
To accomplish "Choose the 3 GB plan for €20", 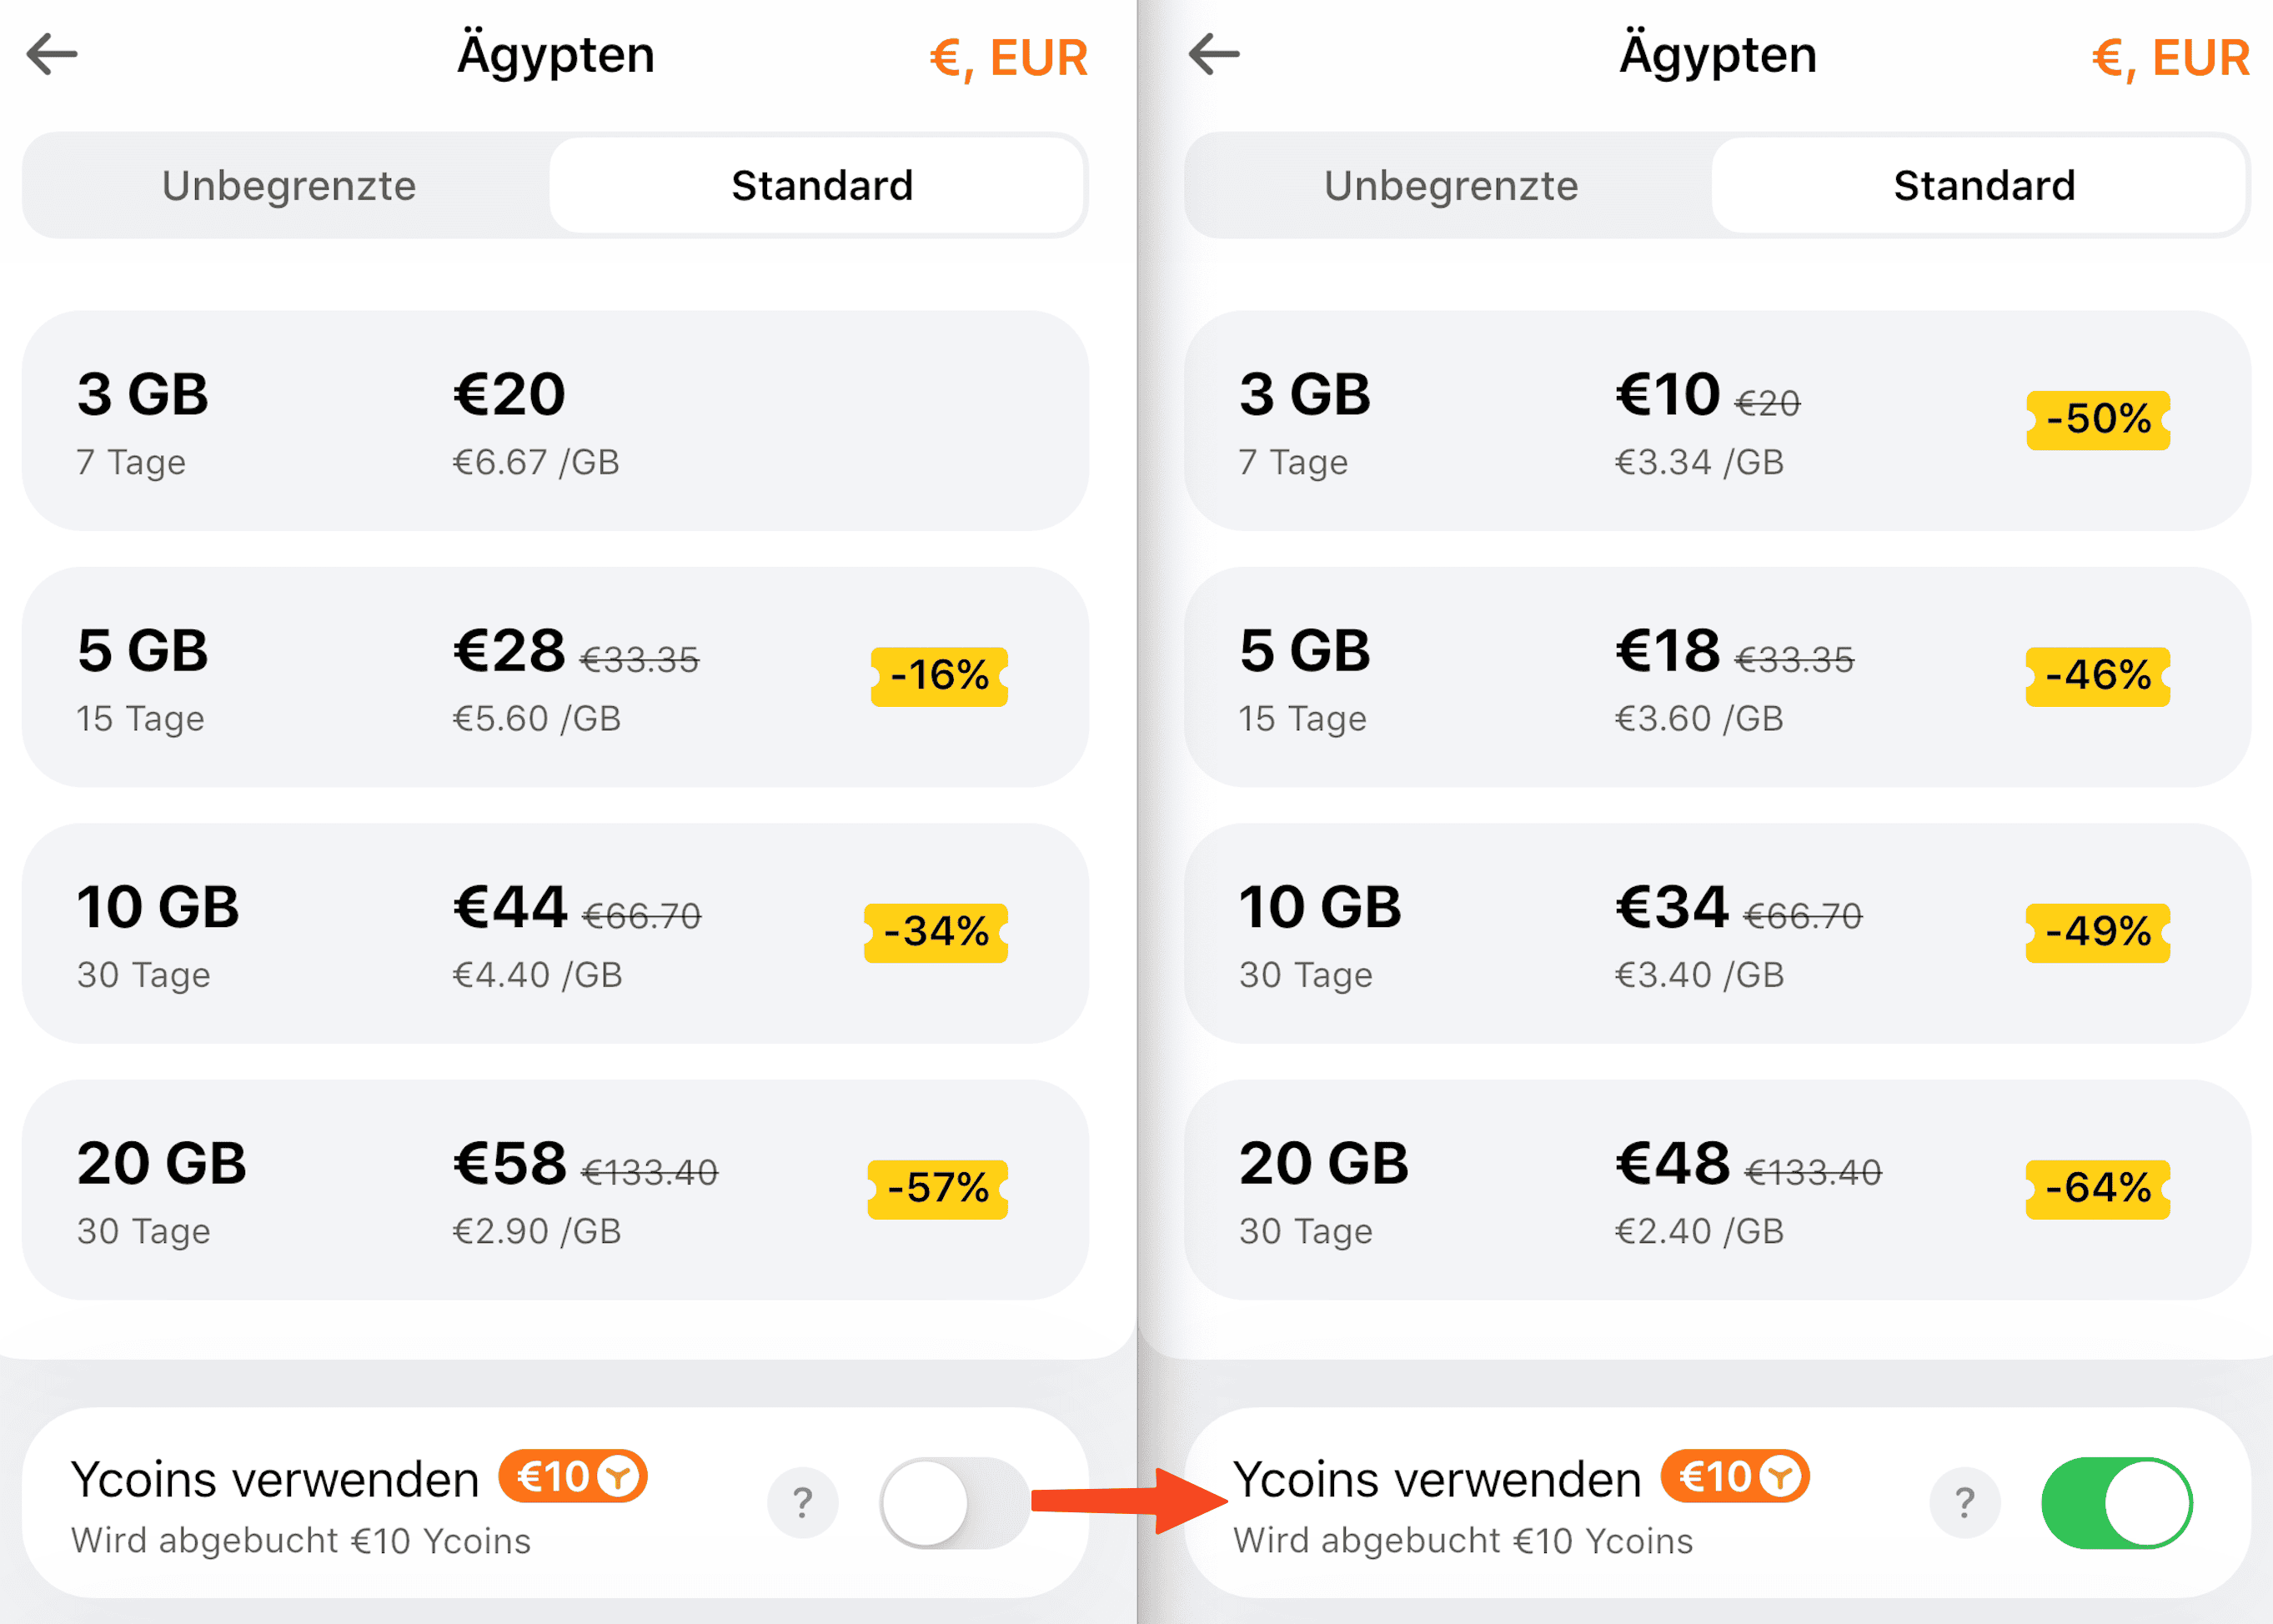I will pyautogui.click(x=555, y=421).
